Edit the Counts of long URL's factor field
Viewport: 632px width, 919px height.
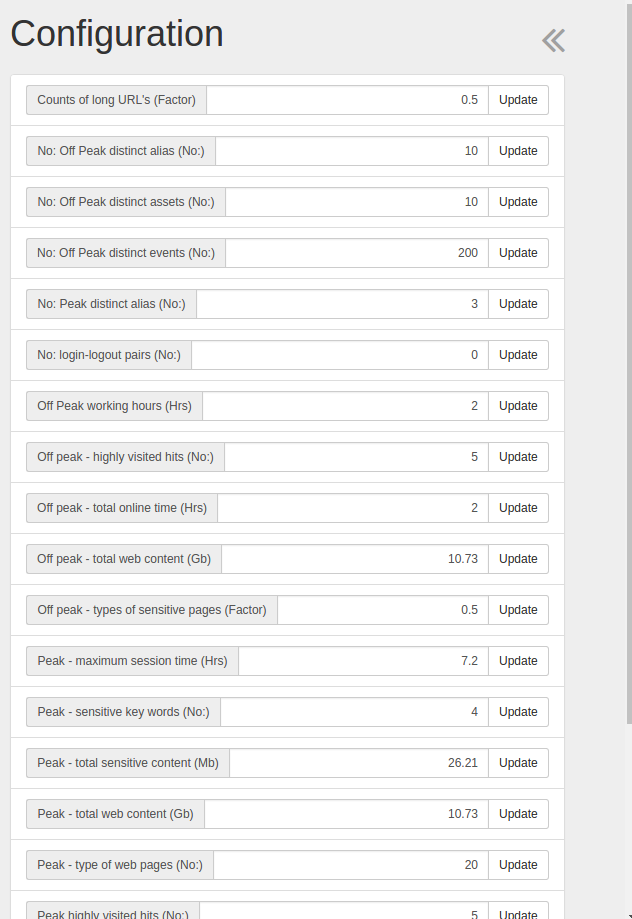point(347,100)
